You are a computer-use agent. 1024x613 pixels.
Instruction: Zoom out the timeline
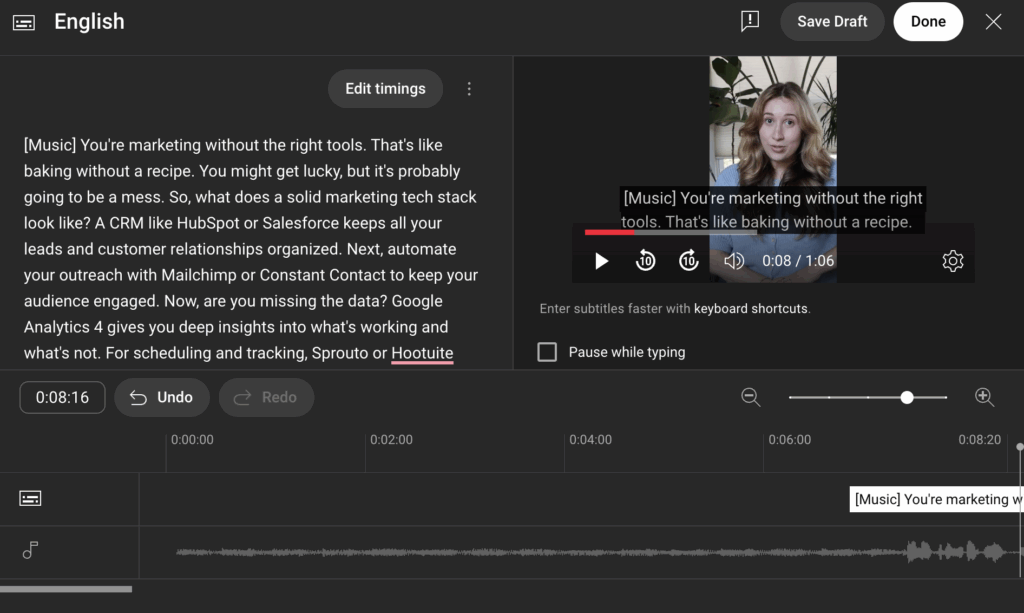tap(750, 397)
